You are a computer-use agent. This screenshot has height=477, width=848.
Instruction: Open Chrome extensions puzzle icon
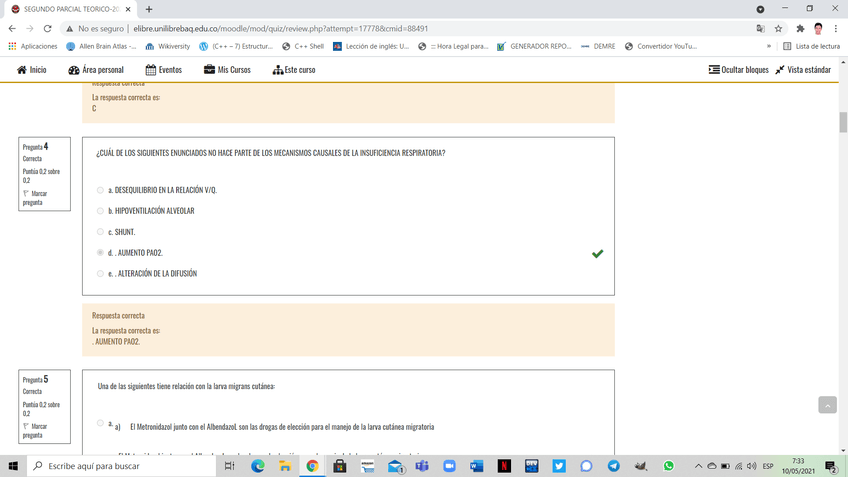tap(800, 29)
